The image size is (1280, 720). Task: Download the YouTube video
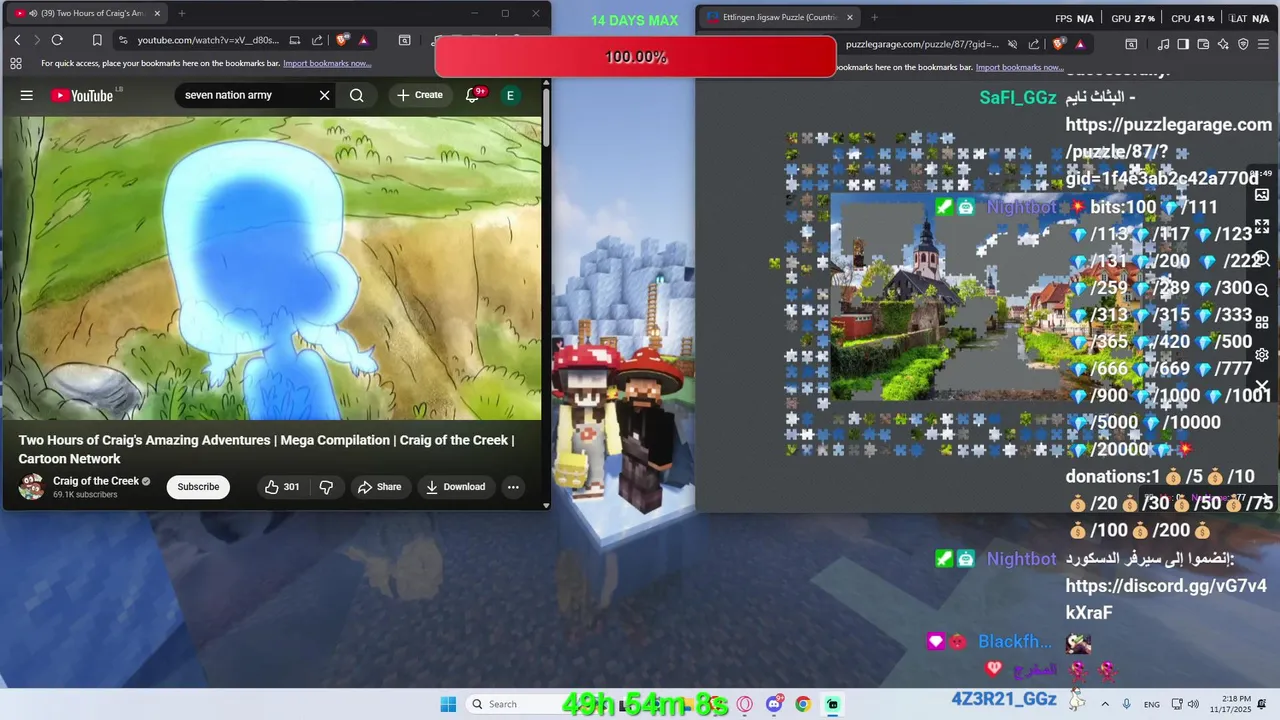coord(455,487)
